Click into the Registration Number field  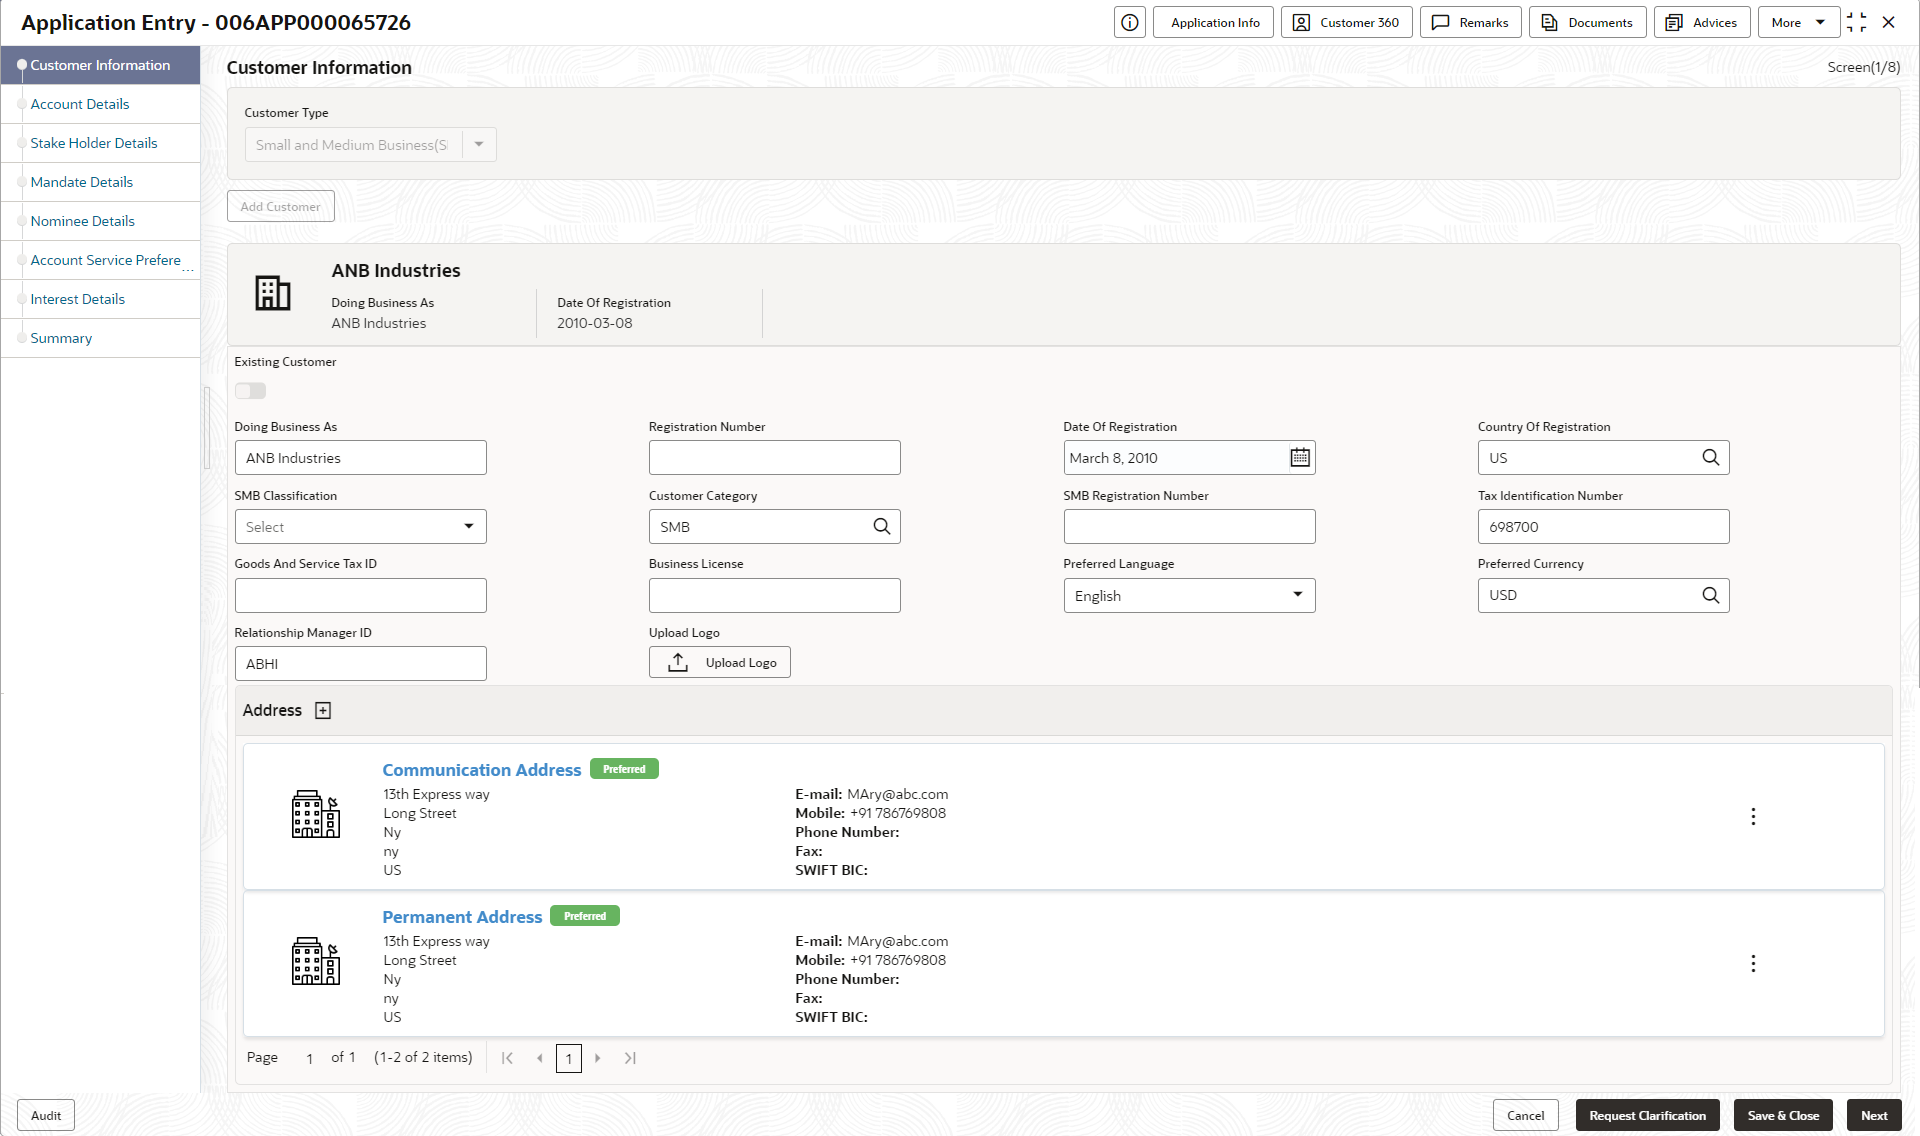pos(774,458)
